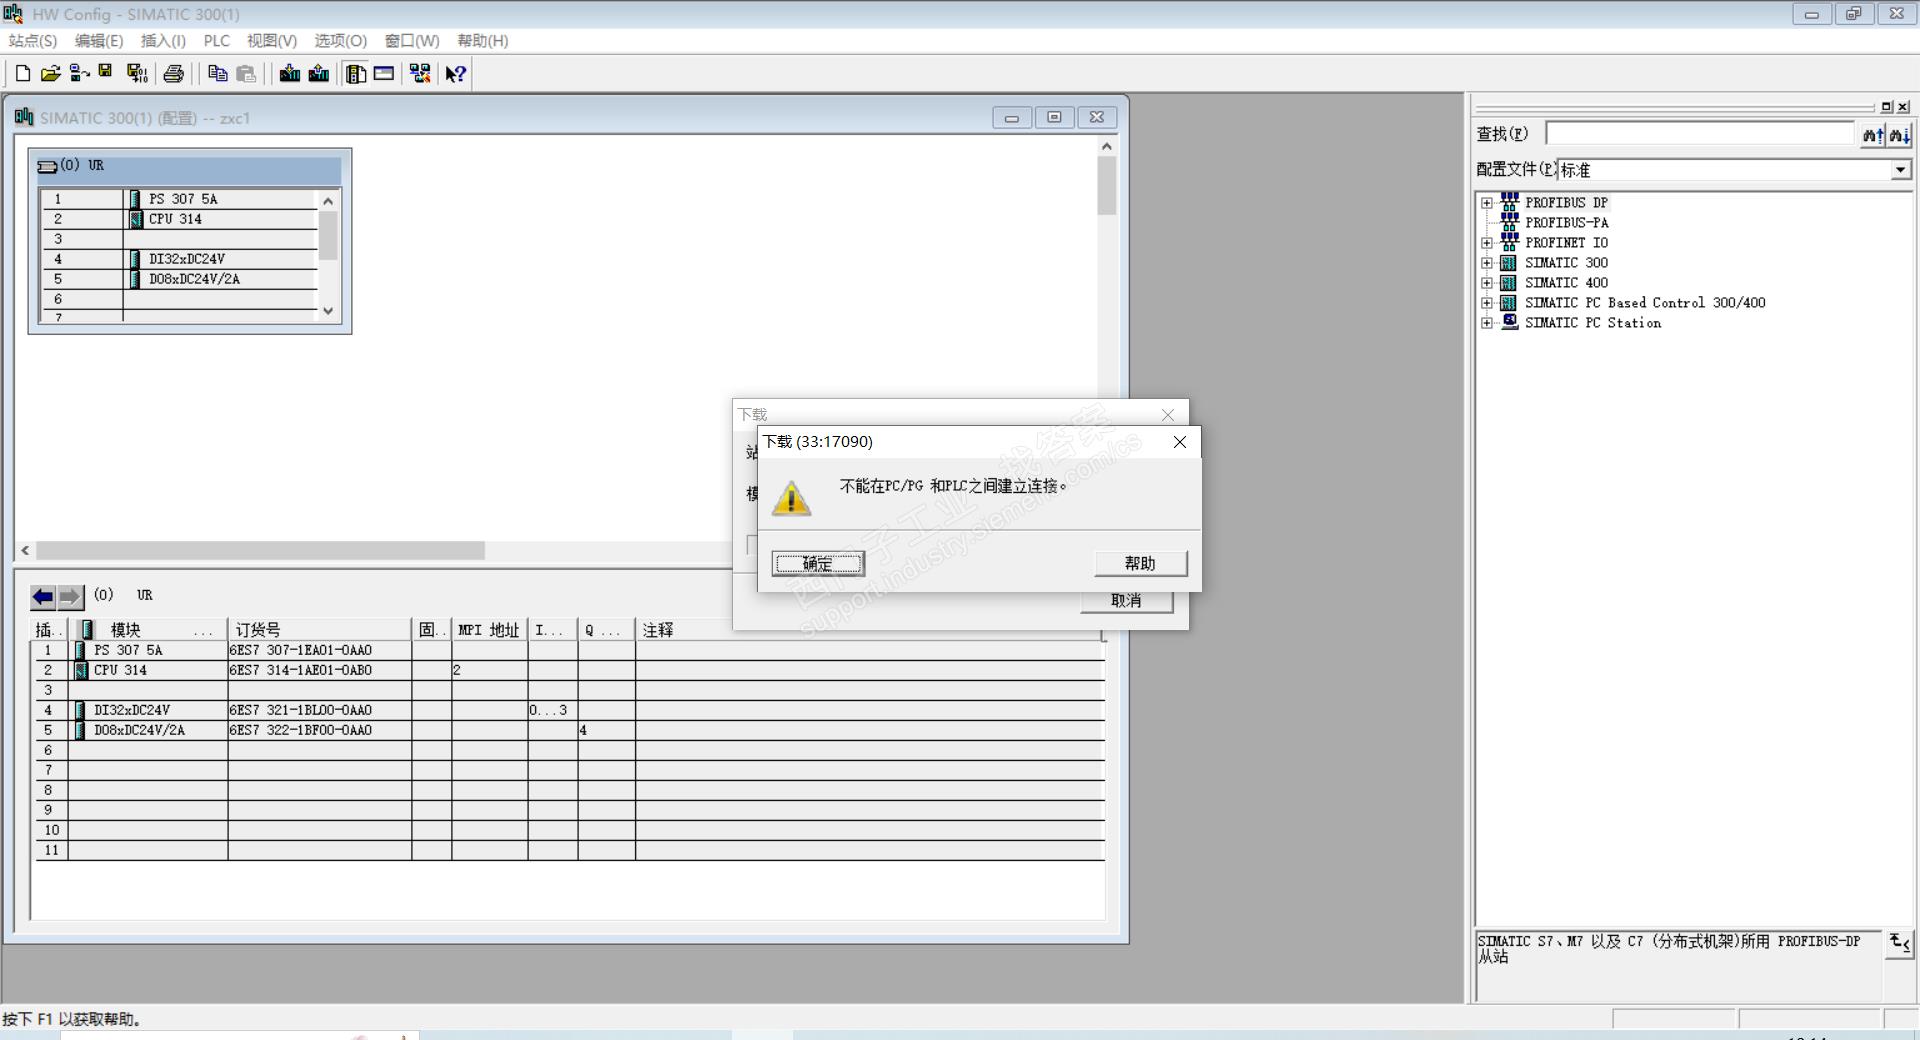Click order number 6ES7 307-1EA01-0AA0

(x=301, y=650)
